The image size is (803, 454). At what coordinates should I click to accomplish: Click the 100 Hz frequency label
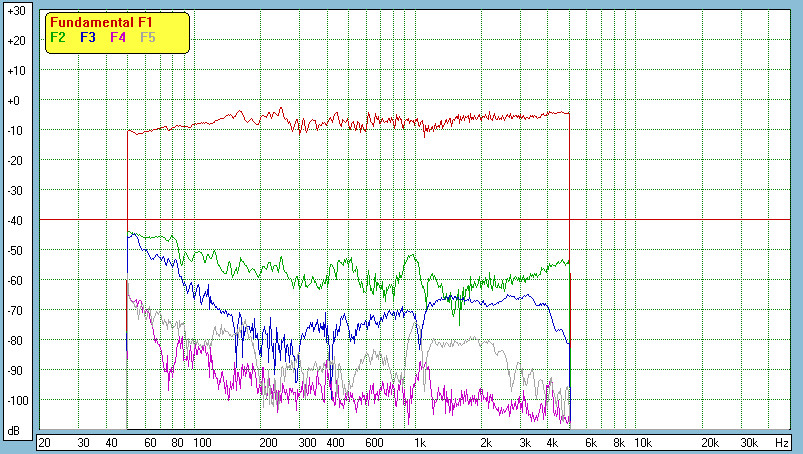[x=202, y=443]
